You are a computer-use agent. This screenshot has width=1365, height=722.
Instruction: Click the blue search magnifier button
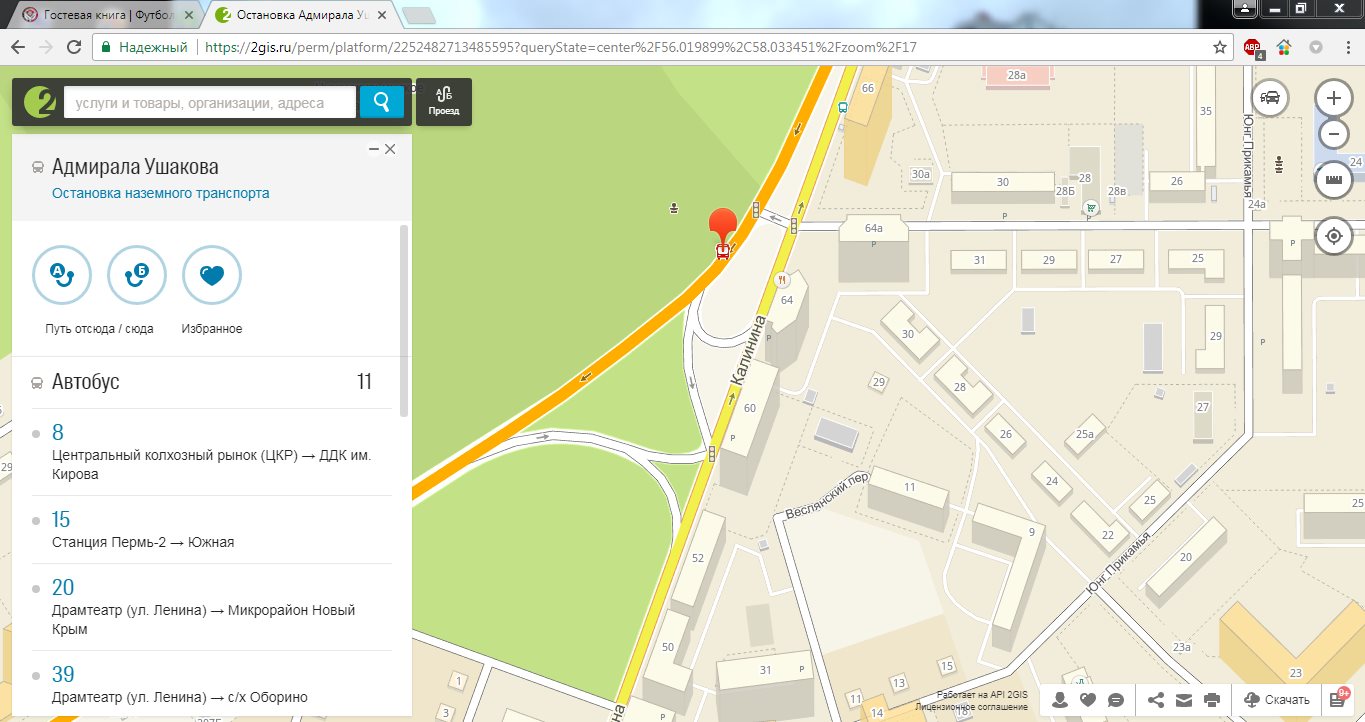coord(381,102)
